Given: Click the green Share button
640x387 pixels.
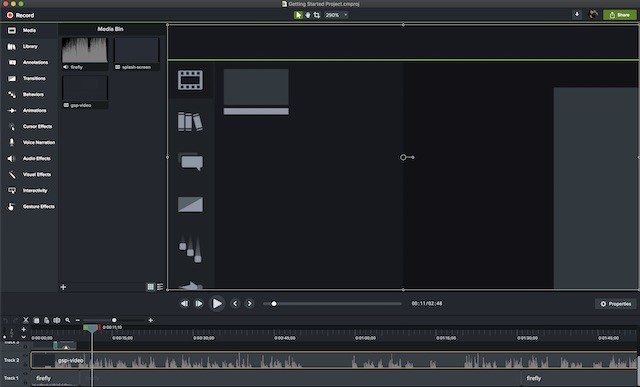Looking at the screenshot, I should [620, 15].
